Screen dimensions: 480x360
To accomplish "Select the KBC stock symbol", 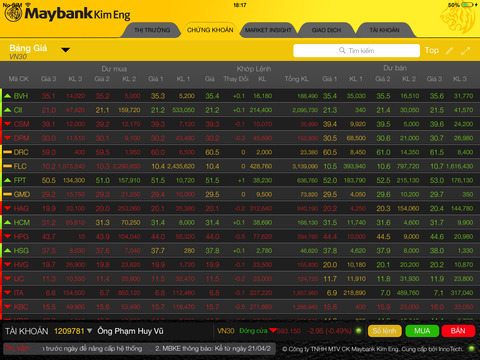I will [21, 307].
